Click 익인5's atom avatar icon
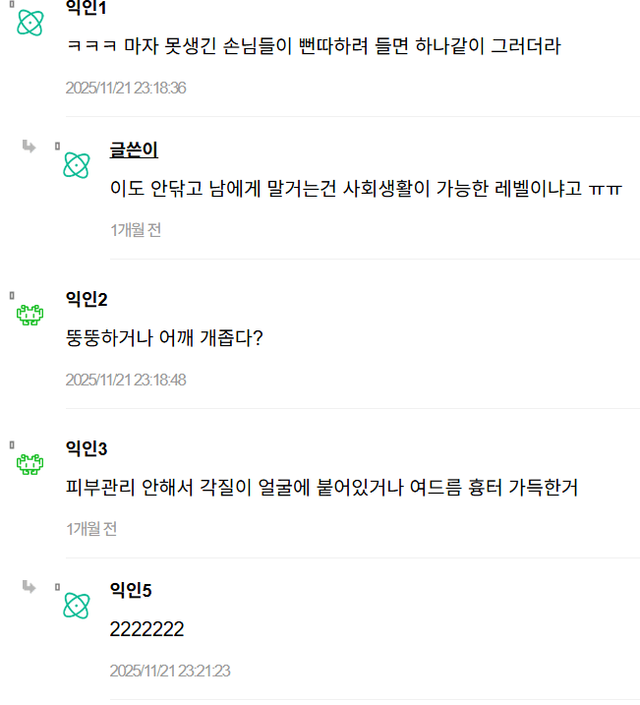 76,605
